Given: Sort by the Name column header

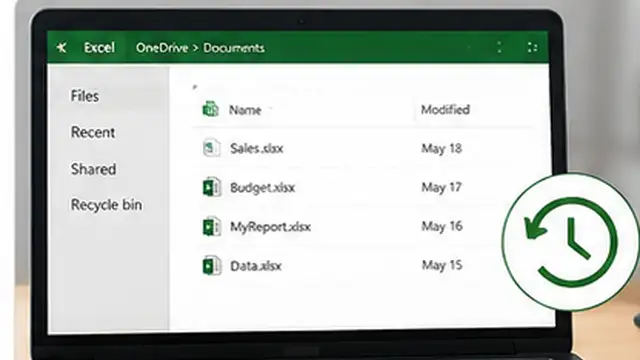Looking at the screenshot, I should click(245, 110).
